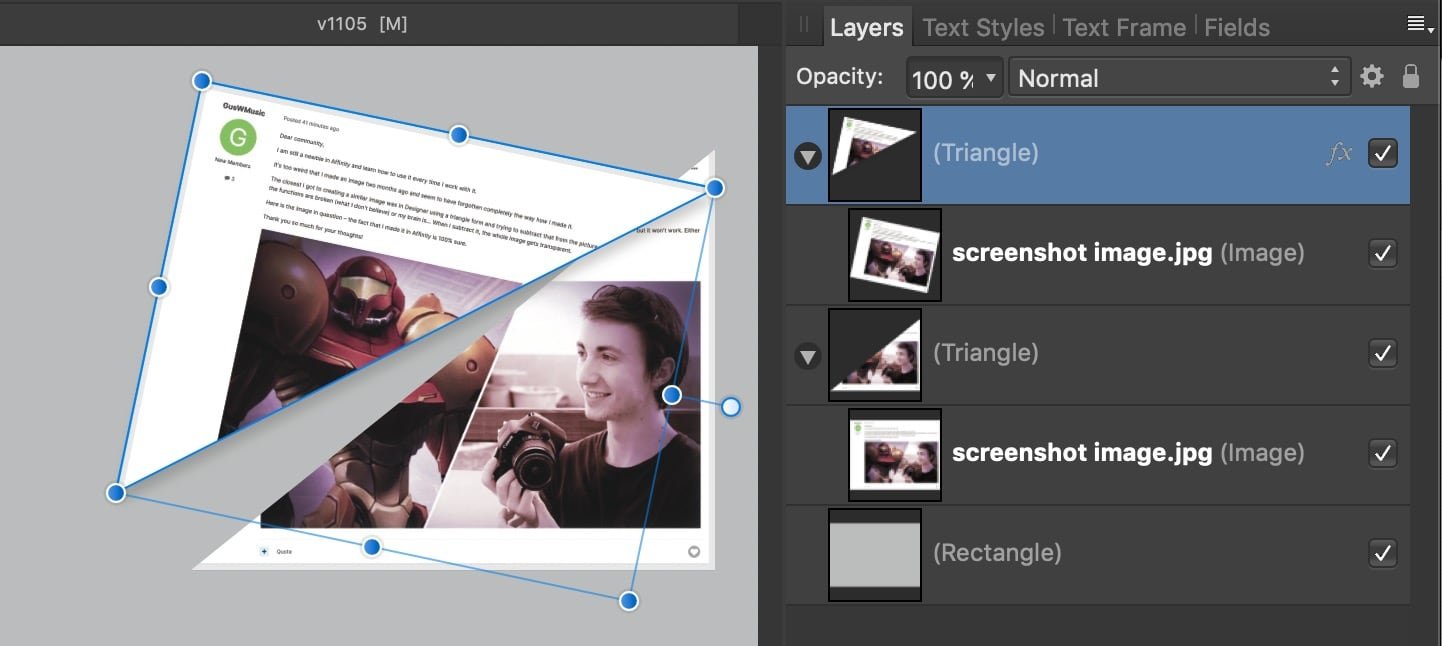This screenshot has width=1442, height=646.
Task: Click the right edge midpoint handle
Action: click(x=672, y=395)
